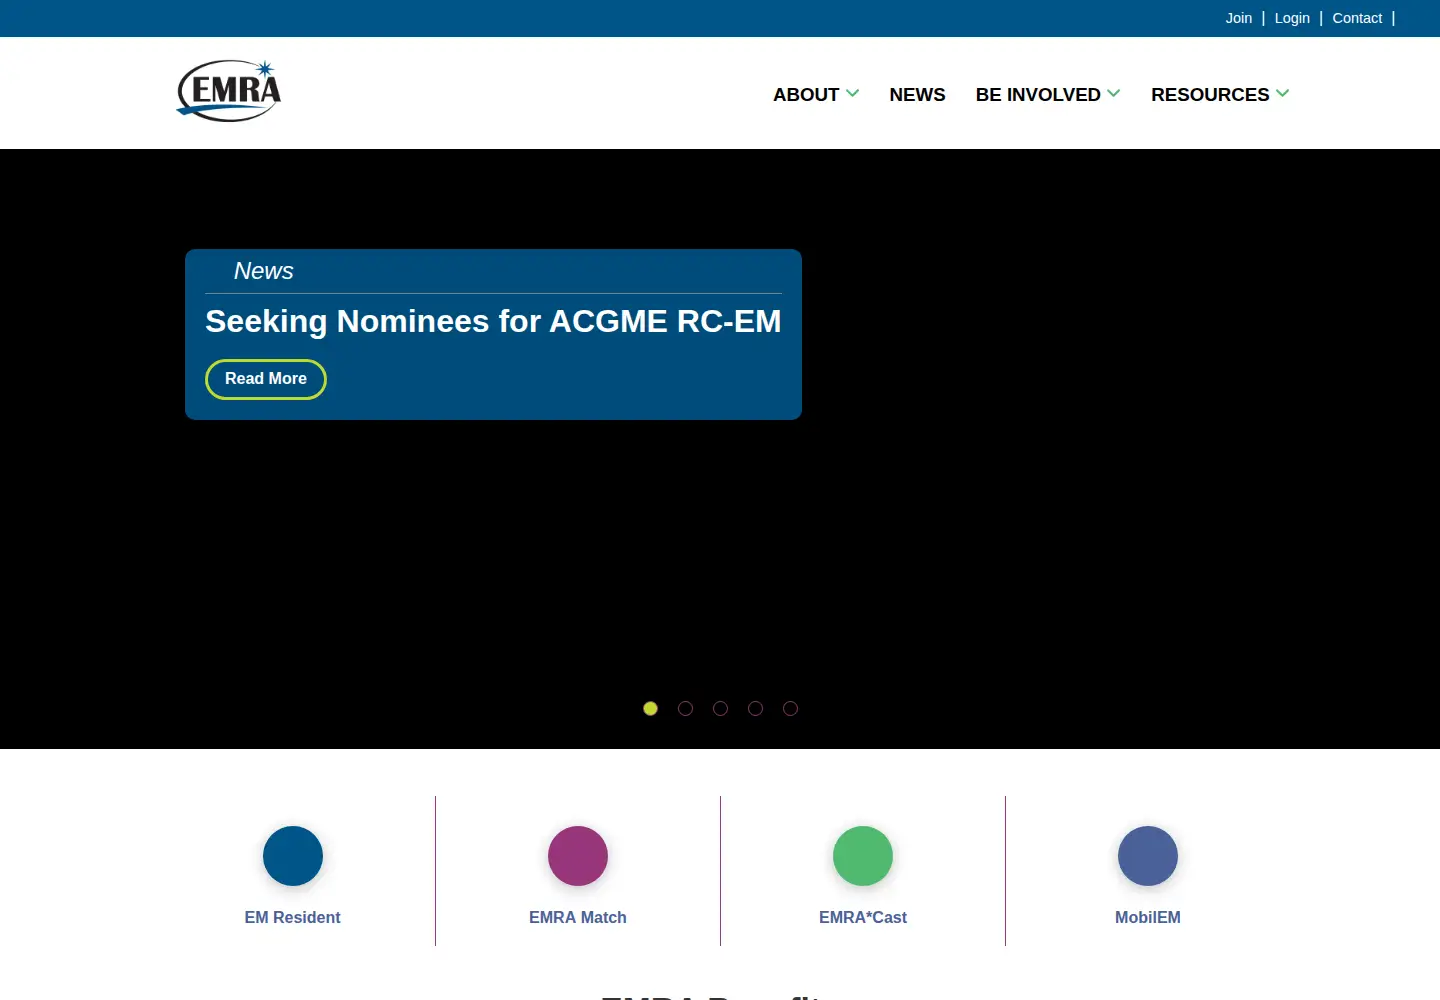Open the EMRA Match text link

click(578, 917)
